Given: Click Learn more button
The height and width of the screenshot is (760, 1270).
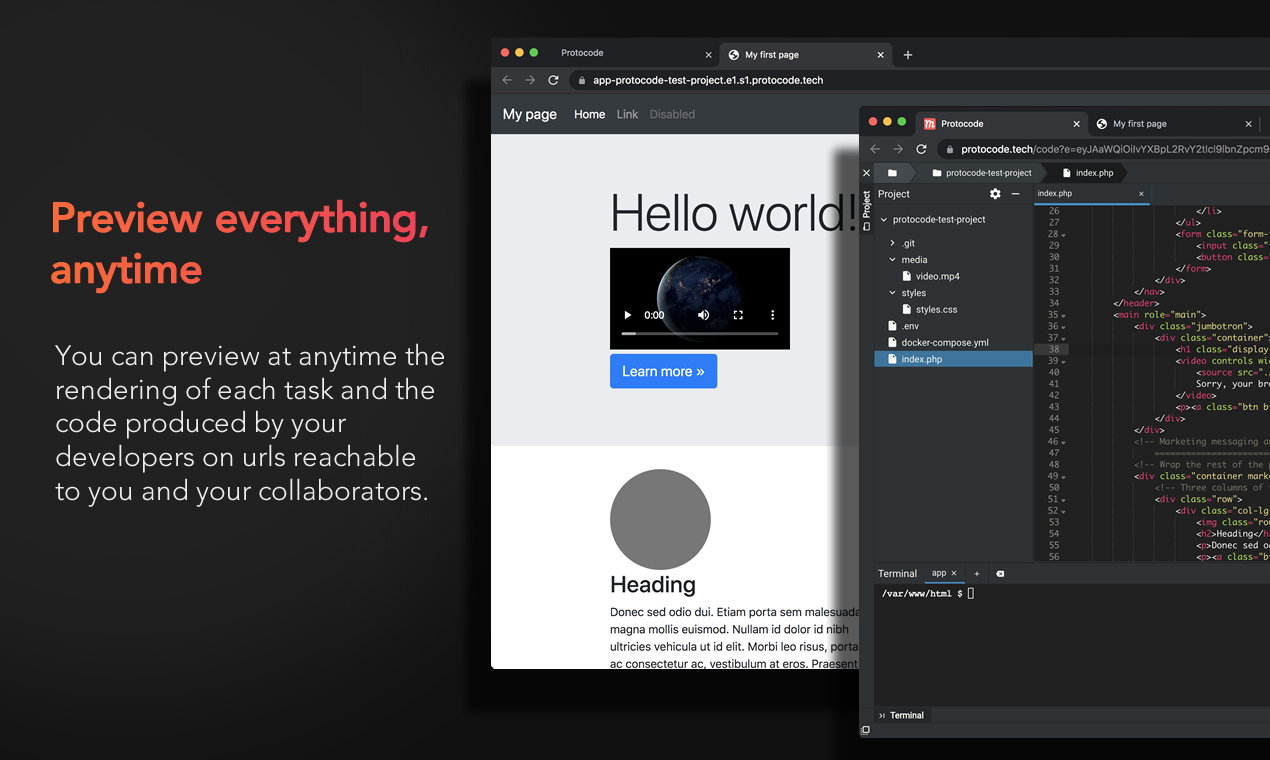Looking at the screenshot, I should coord(663,371).
